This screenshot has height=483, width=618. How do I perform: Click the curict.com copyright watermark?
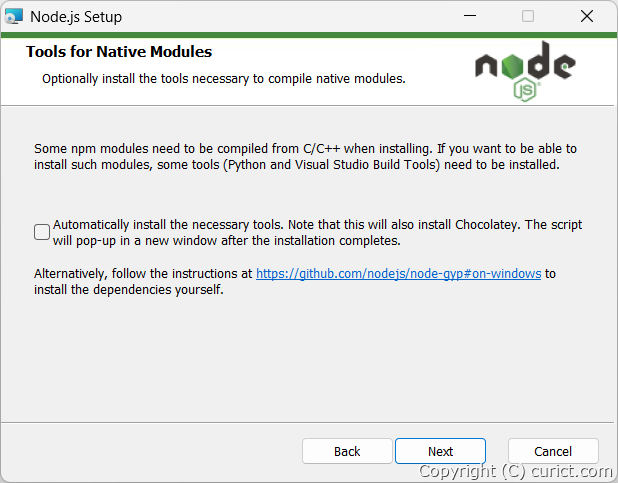(514, 472)
